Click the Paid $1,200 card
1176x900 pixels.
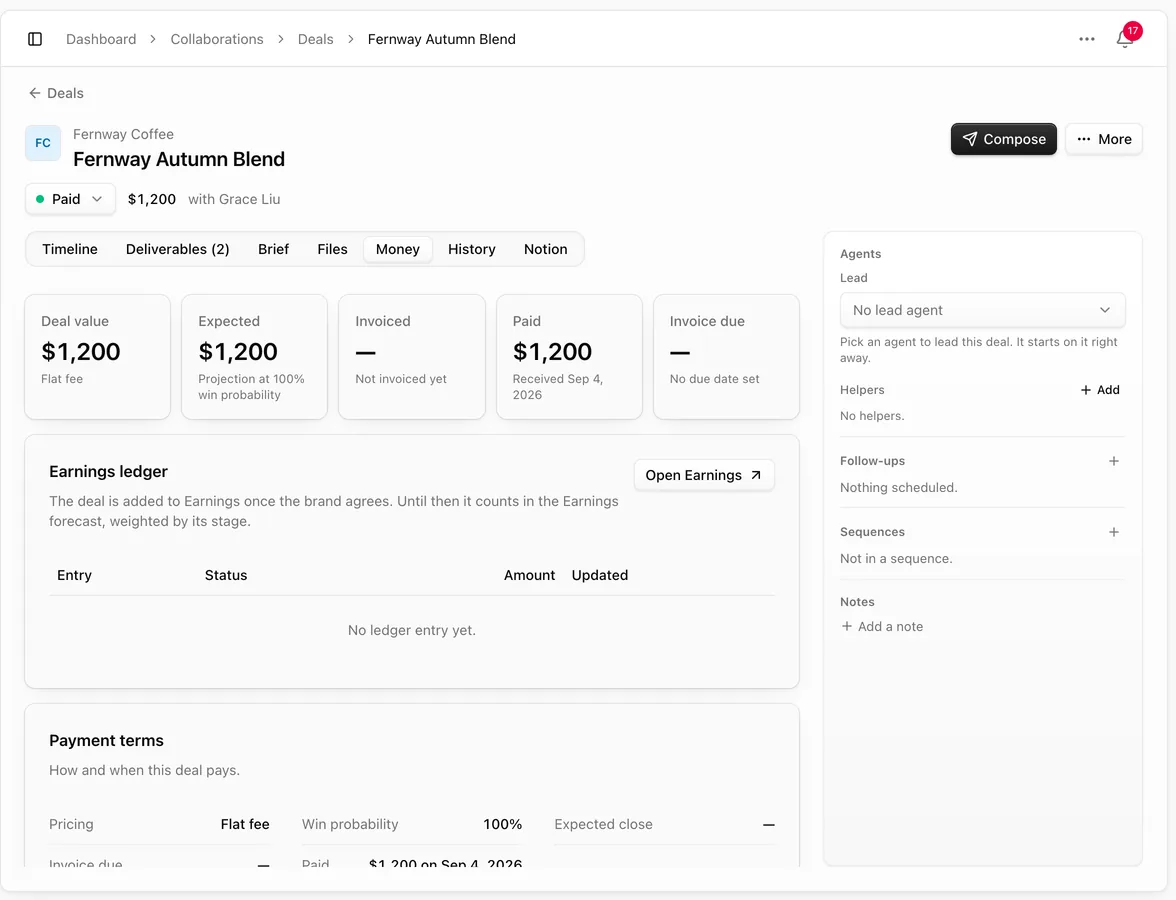click(x=569, y=357)
